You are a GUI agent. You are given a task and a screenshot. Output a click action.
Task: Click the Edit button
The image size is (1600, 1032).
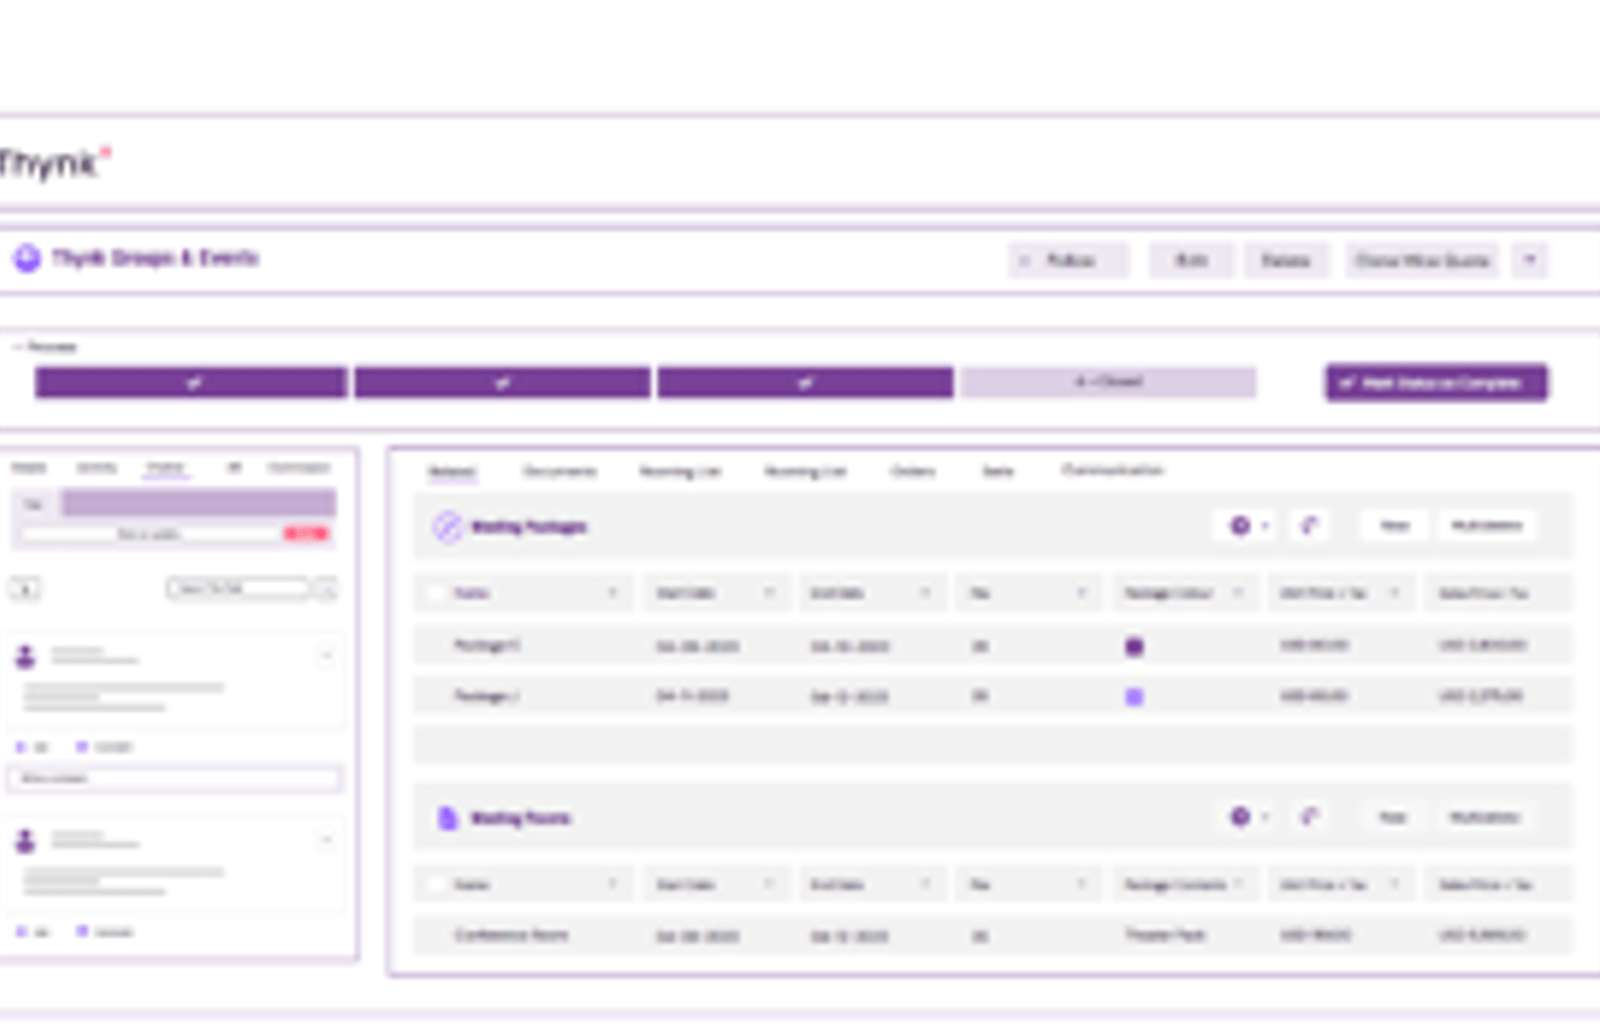click(1191, 260)
